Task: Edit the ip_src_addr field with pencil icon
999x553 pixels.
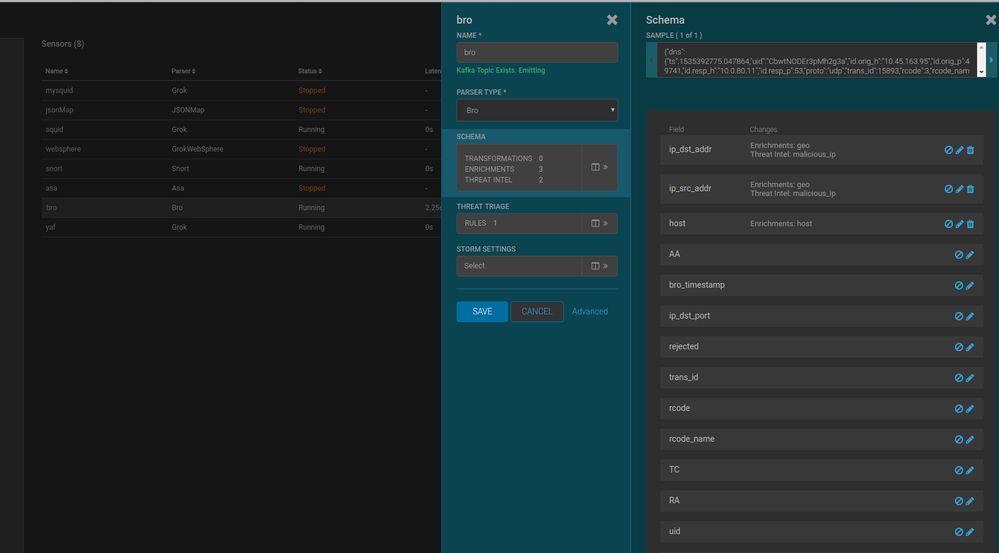Action: click(x=959, y=189)
